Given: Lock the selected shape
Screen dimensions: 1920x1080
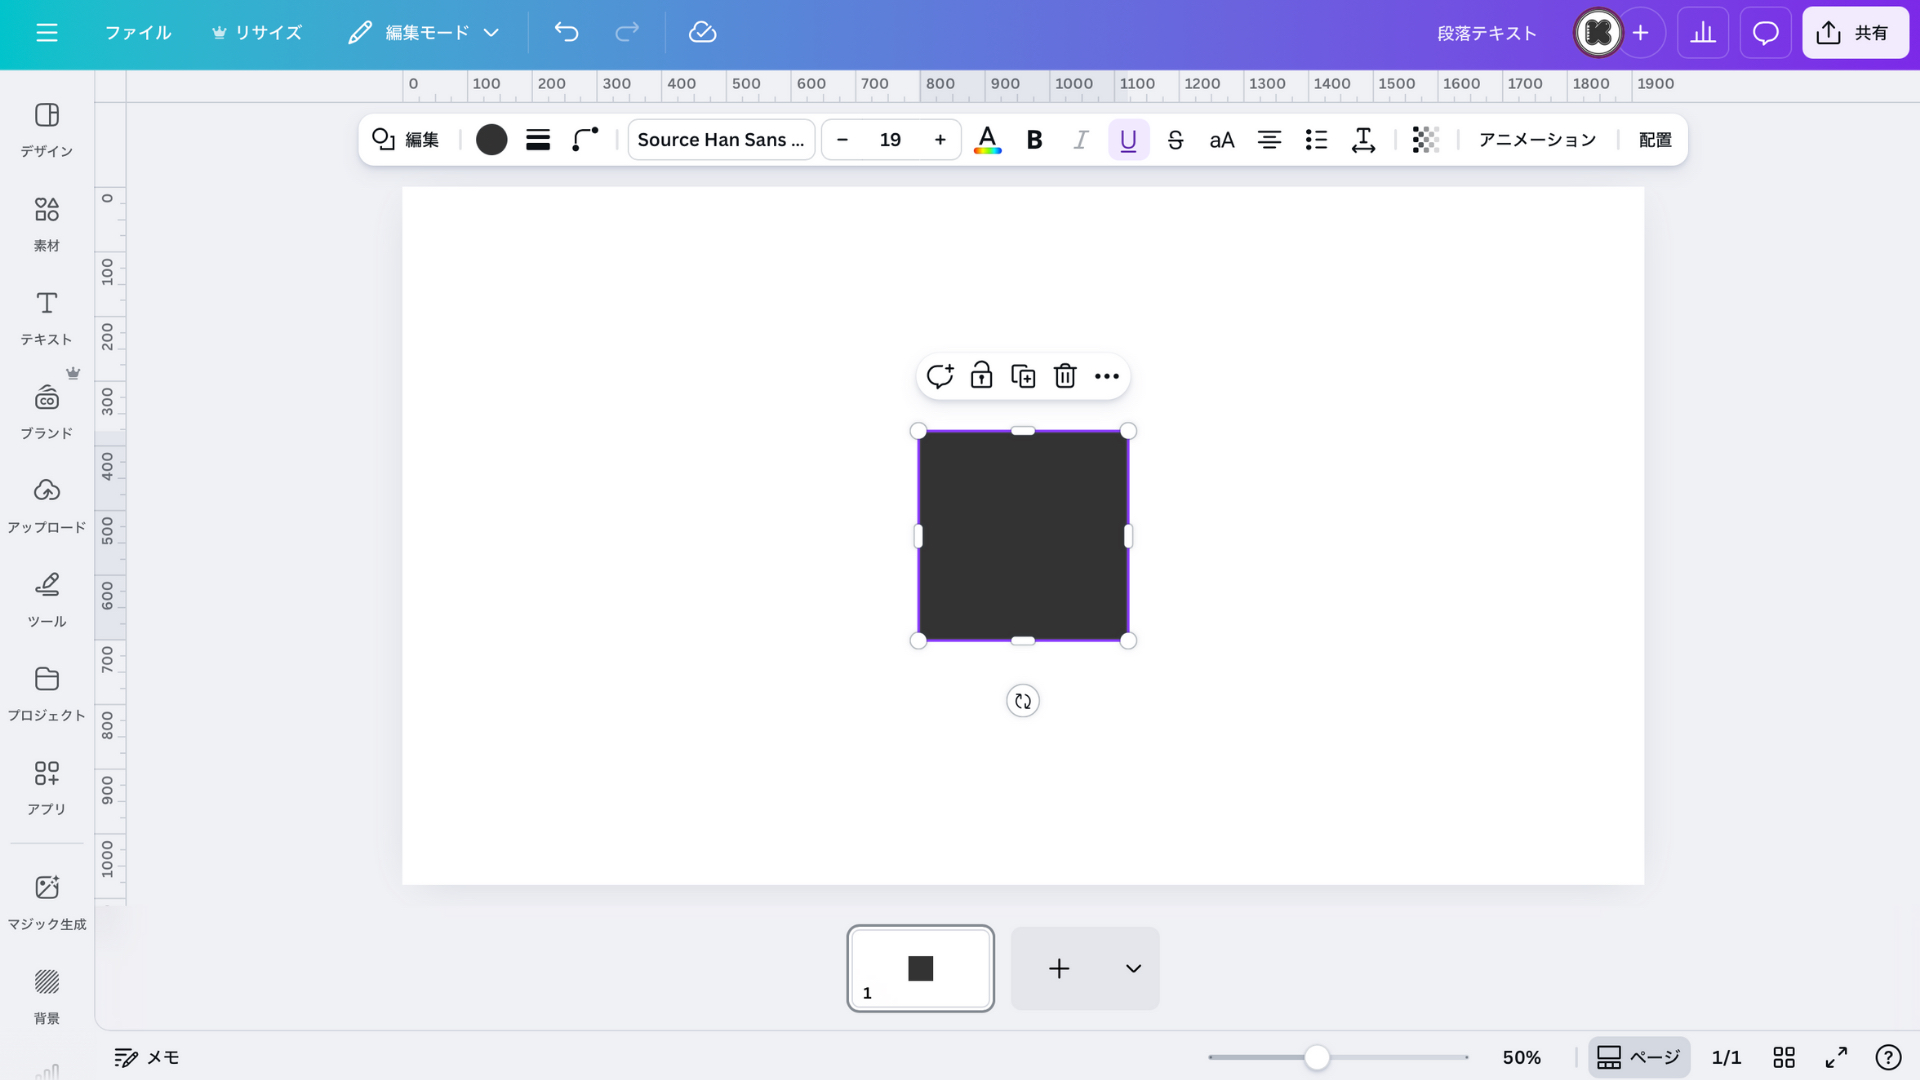Looking at the screenshot, I should [x=981, y=376].
